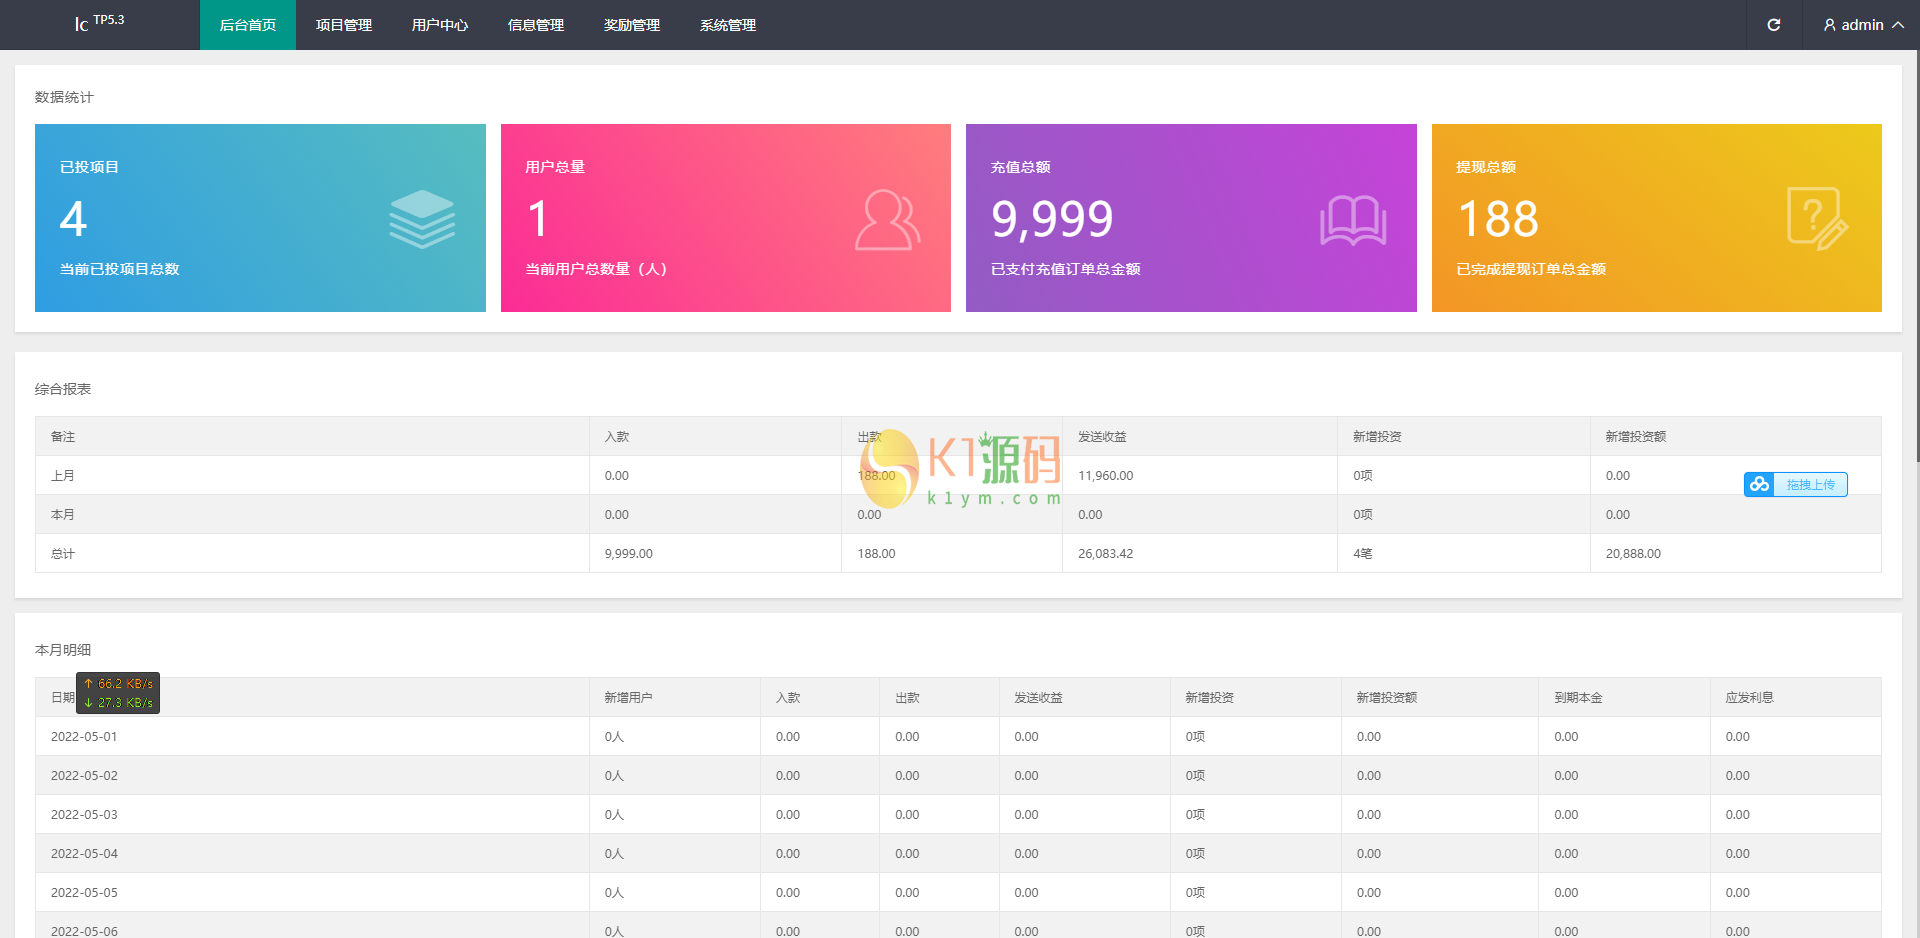The image size is (1920, 938).
Task: Open the 用户中心 menu
Action: (440, 25)
